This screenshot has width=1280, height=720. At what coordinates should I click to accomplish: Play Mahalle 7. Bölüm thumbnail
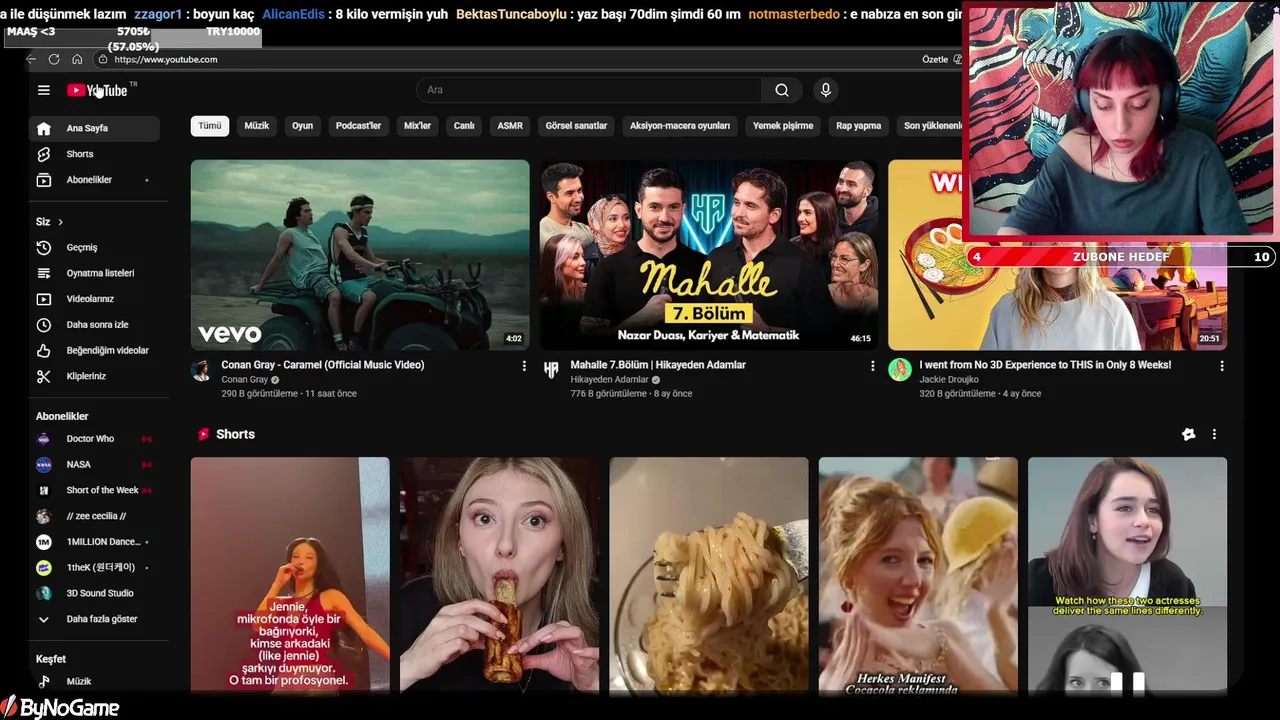709,255
